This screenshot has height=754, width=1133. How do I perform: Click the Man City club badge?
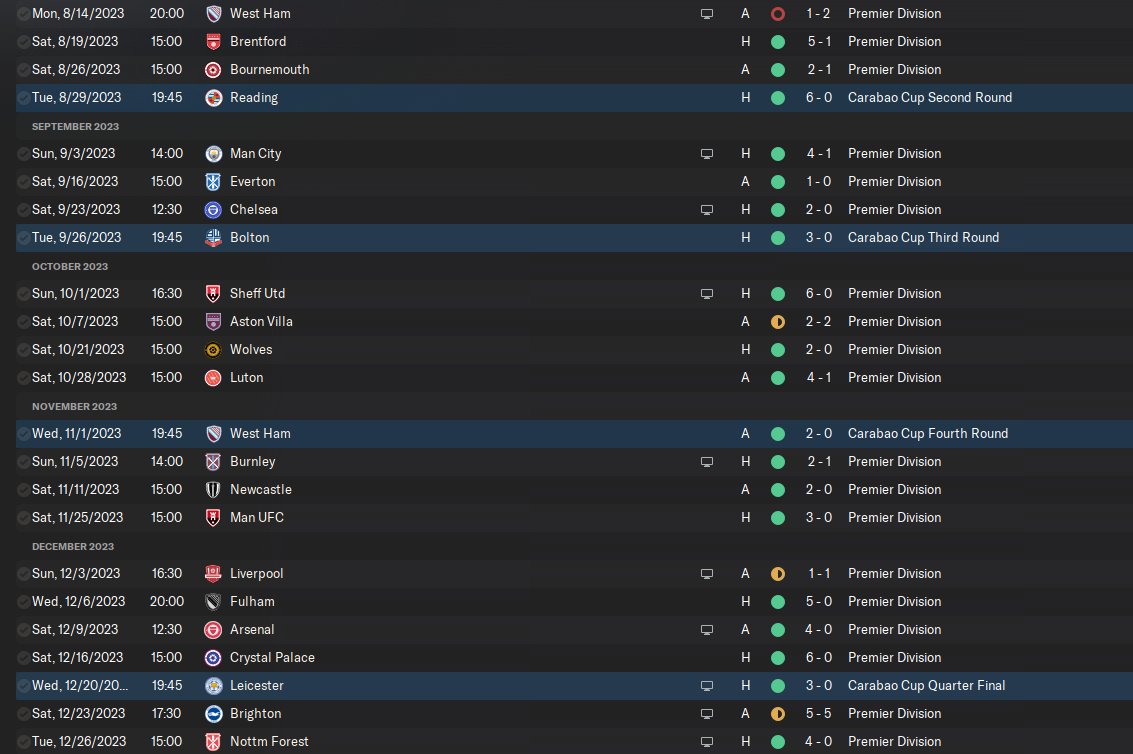pos(213,154)
